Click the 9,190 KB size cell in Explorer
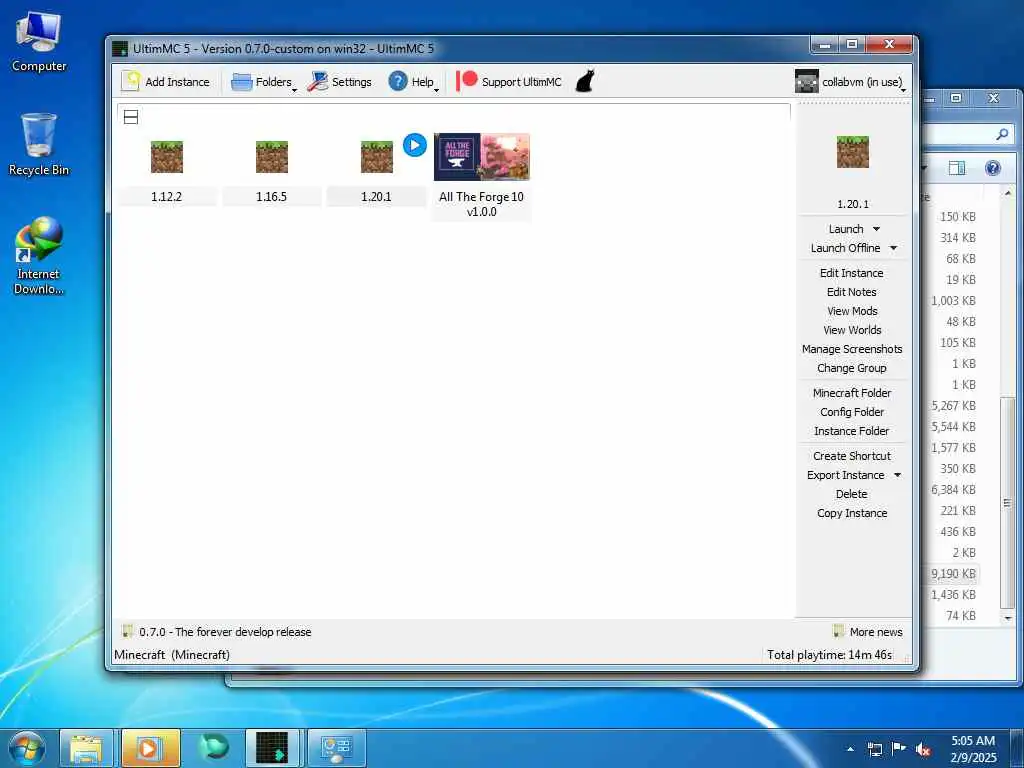Screen dimensions: 1024x768 (953, 573)
